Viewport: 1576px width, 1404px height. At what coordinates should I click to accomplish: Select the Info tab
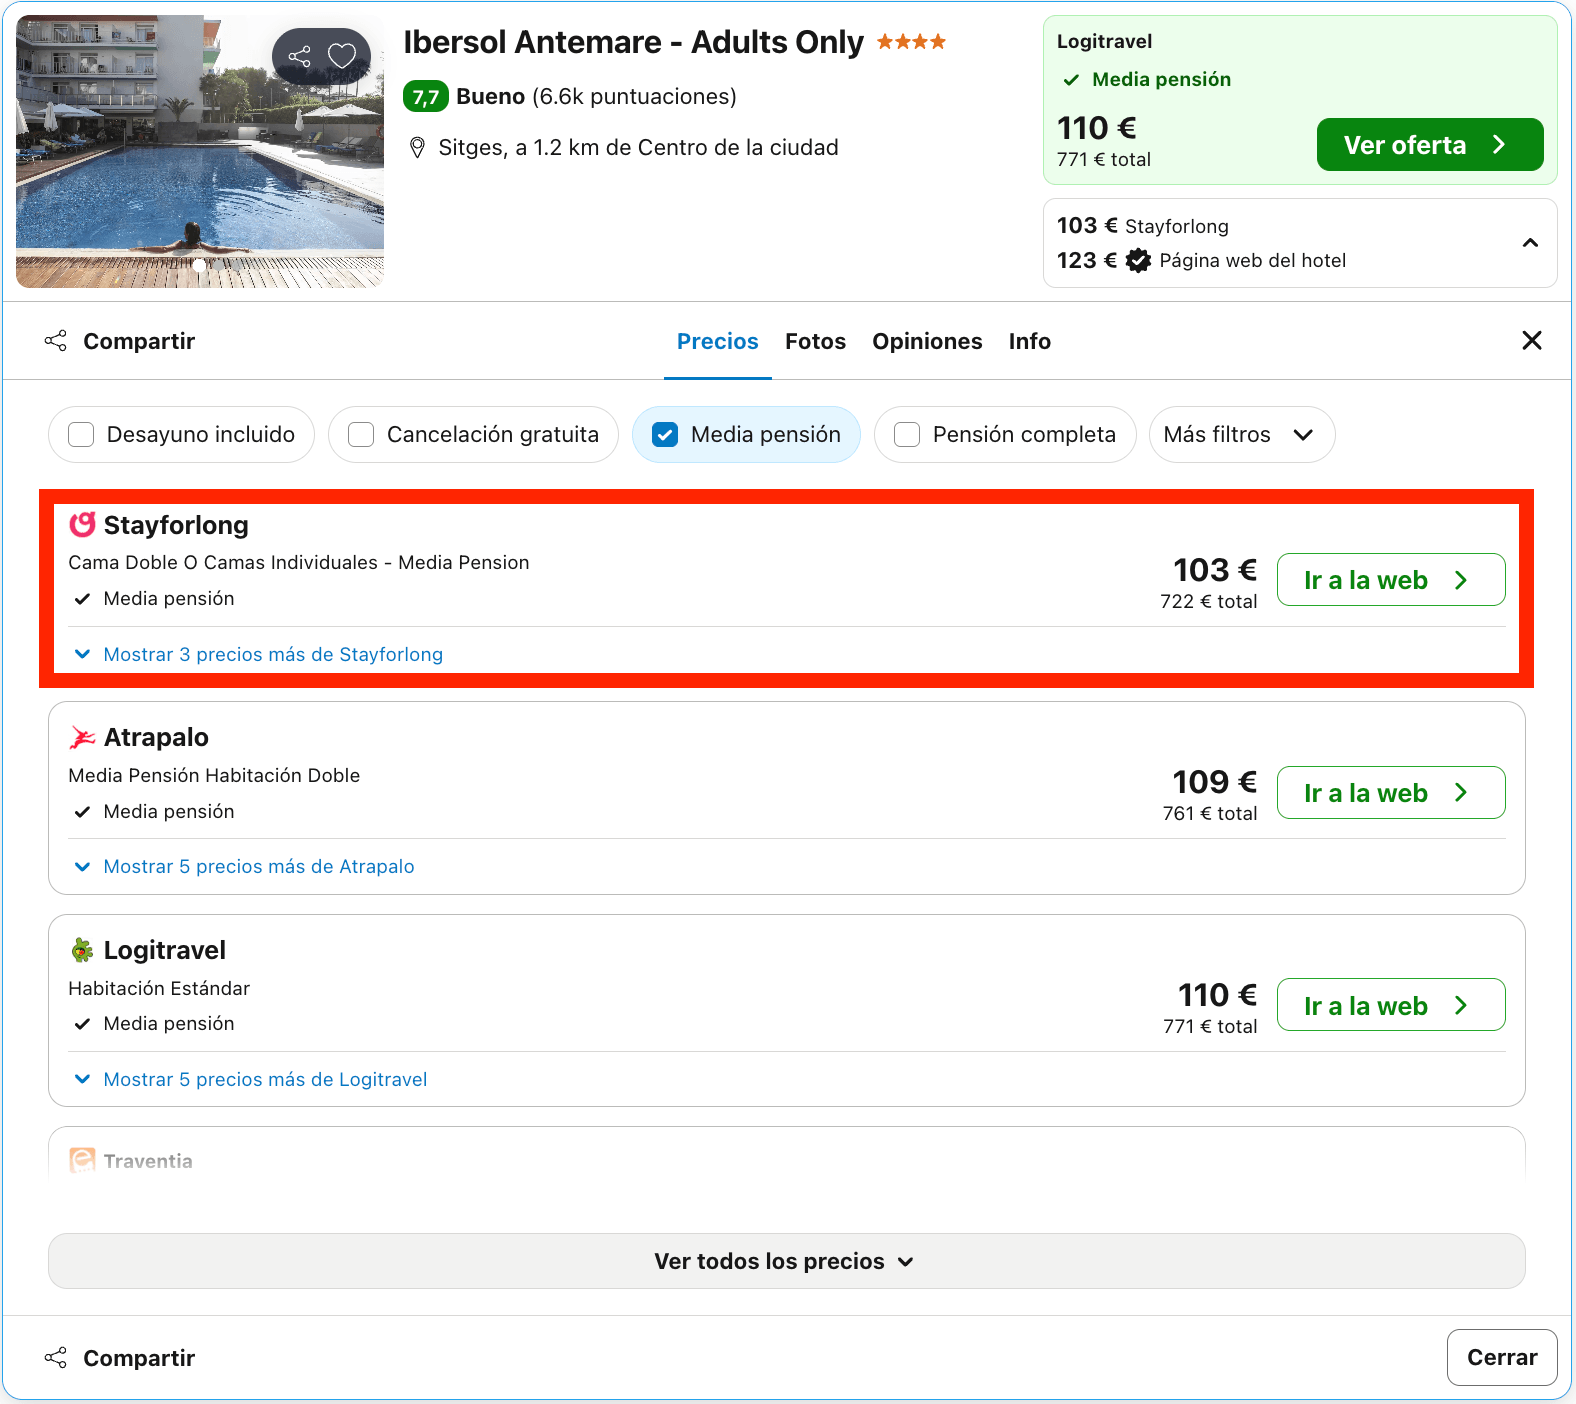pos(1029,342)
